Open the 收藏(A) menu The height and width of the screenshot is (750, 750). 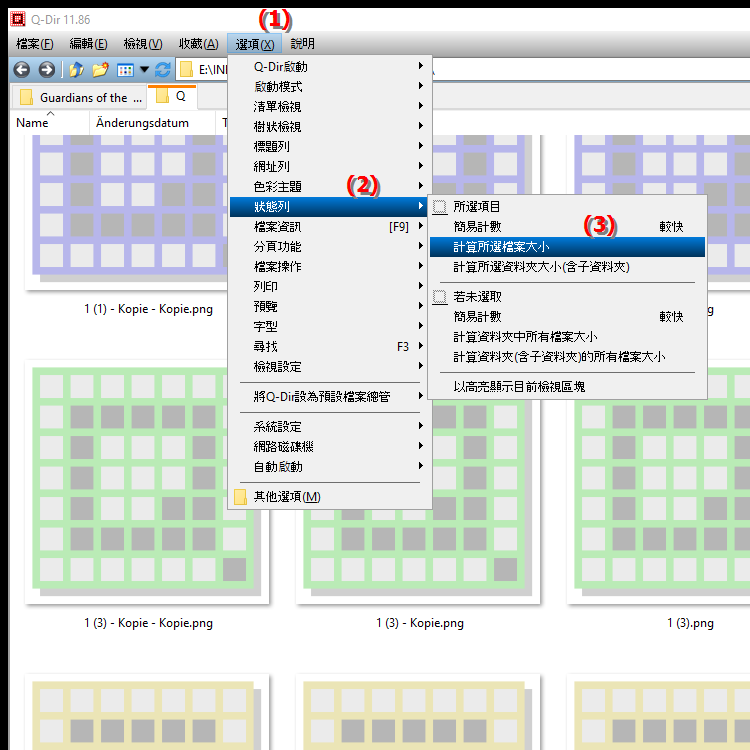(x=199, y=44)
